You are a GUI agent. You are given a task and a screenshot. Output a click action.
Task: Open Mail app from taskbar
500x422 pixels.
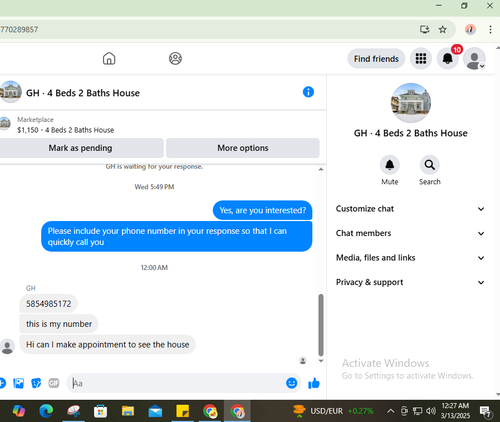(x=155, y=412)
